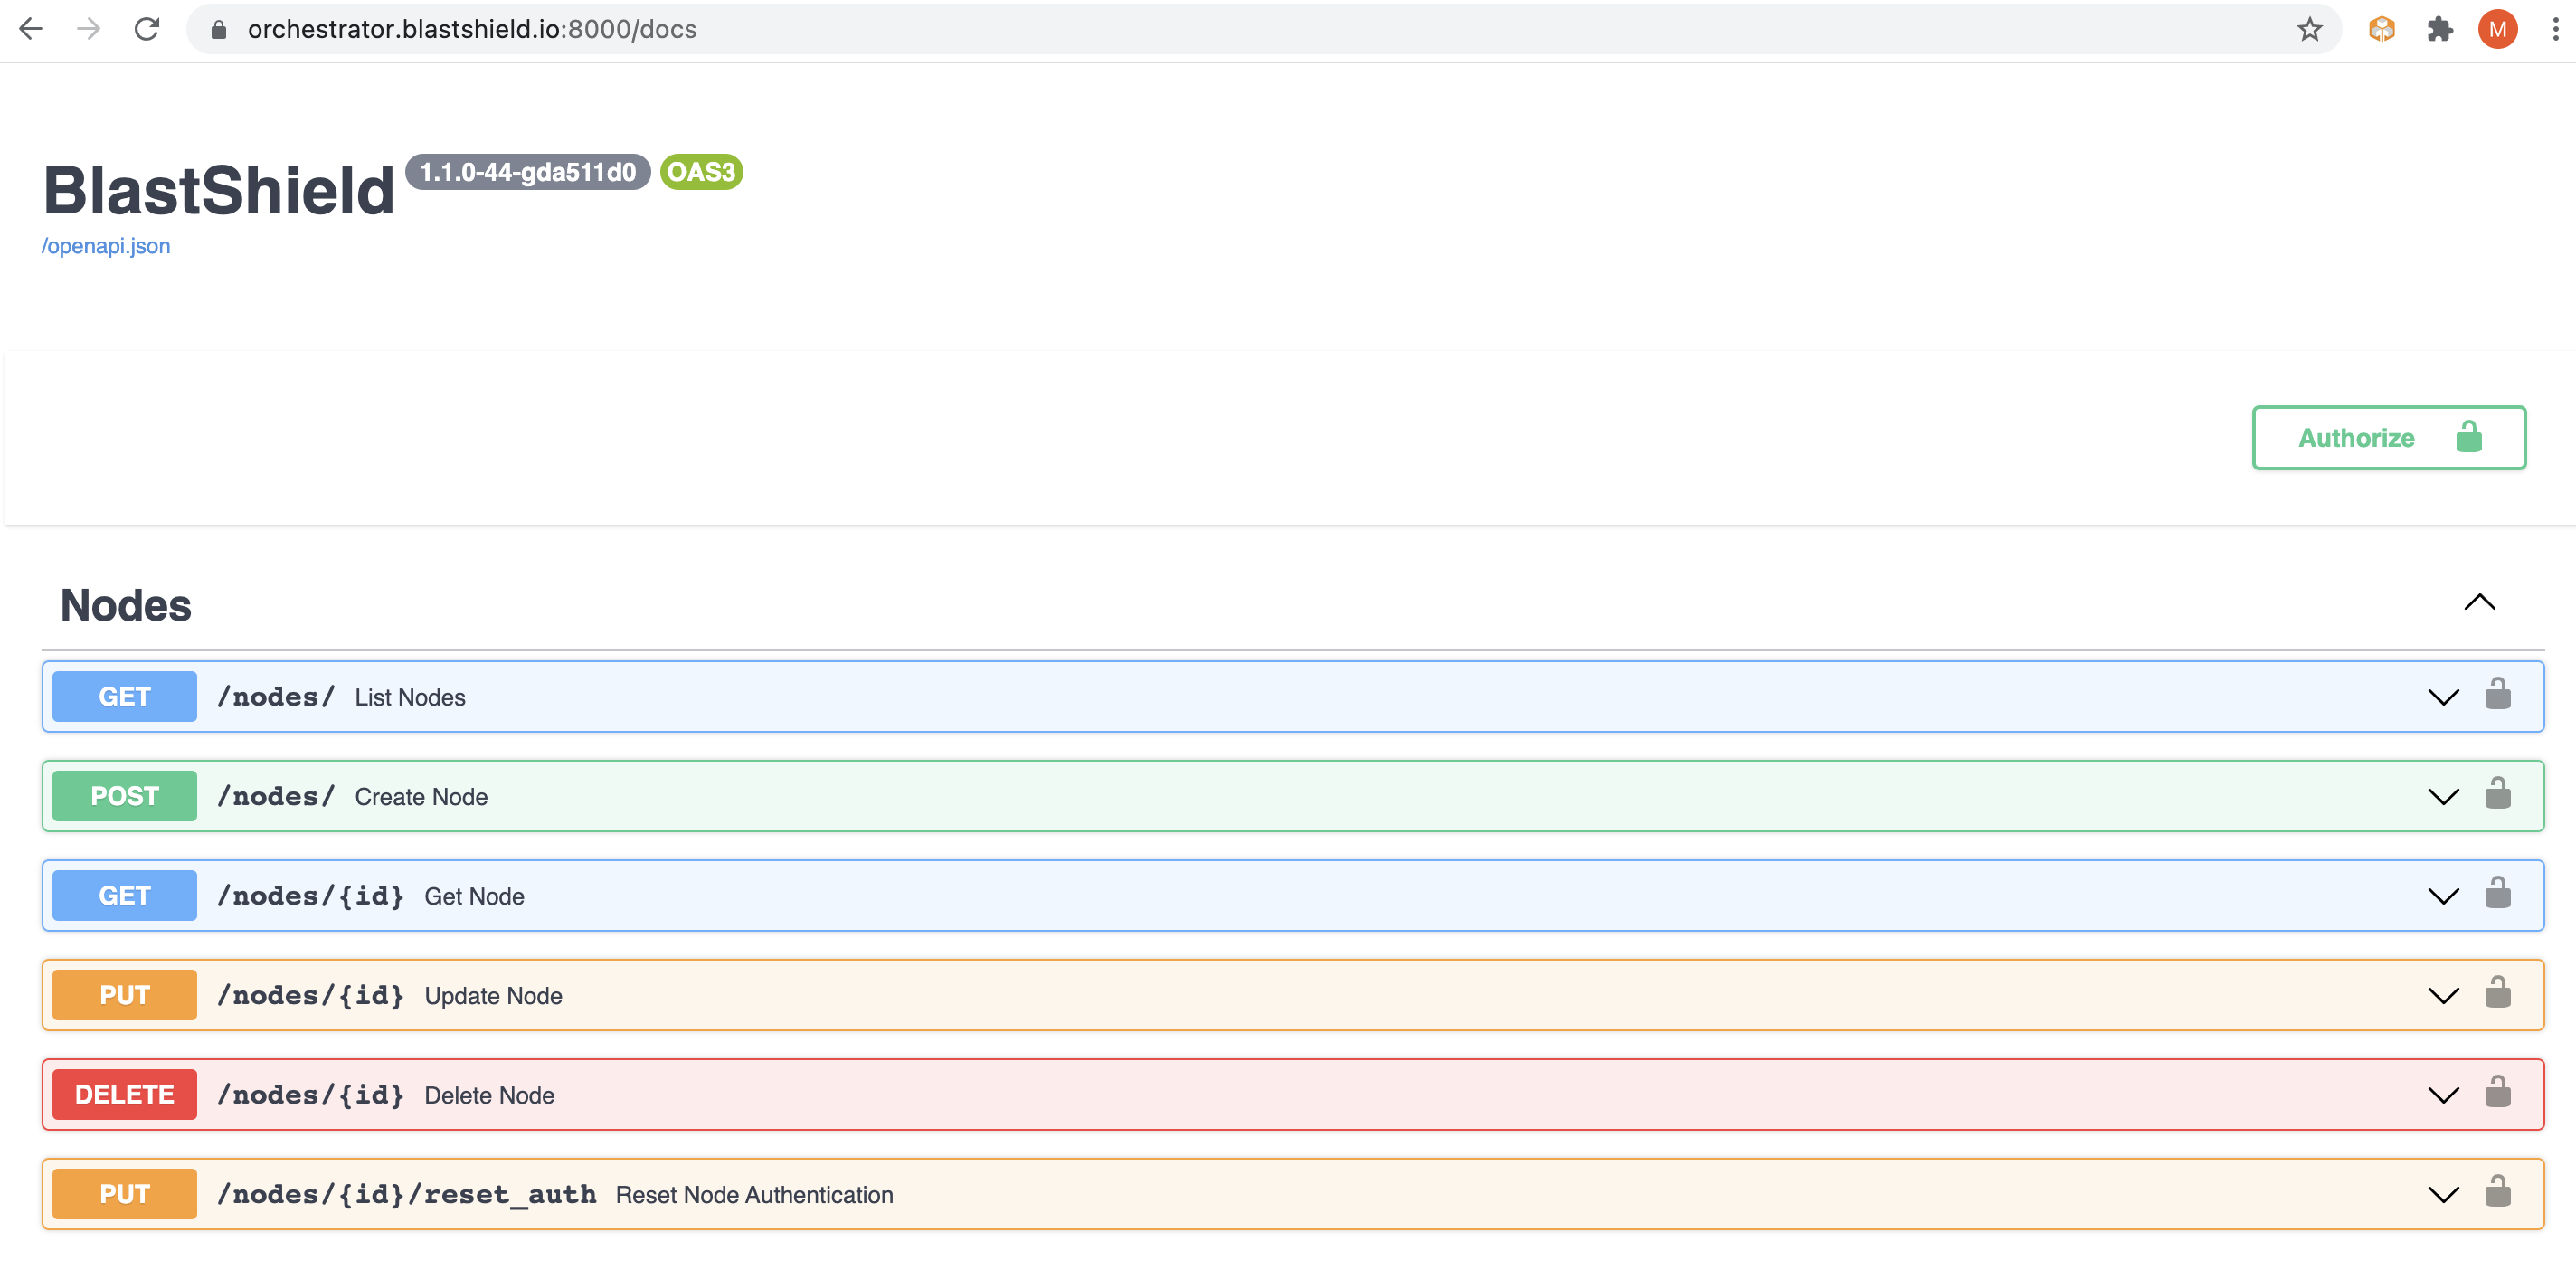Click the lock icon on POST Create Node row

click(x=2498, y=794)
